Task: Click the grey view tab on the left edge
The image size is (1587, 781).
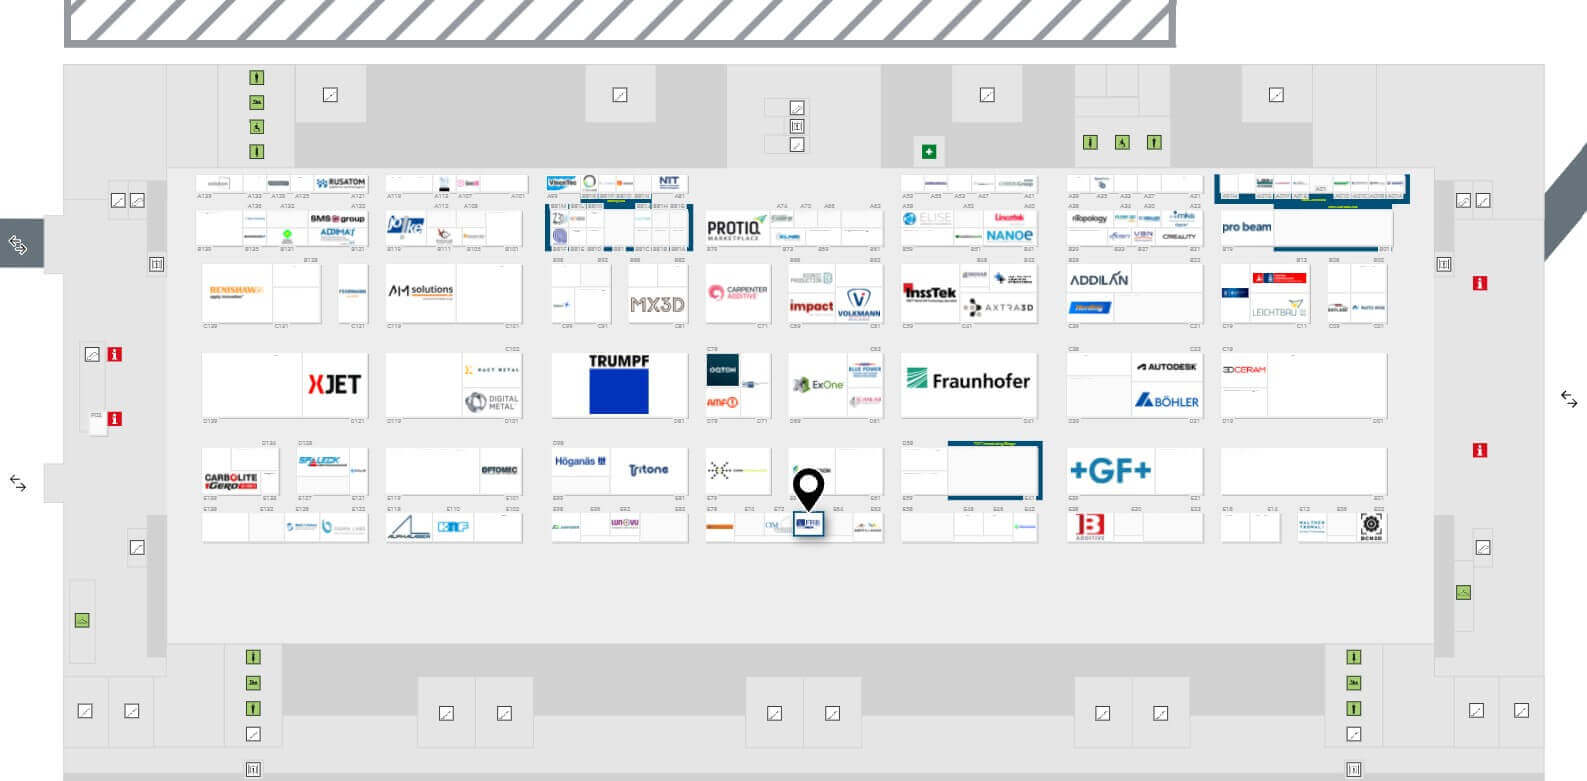Action: point(21,243)
